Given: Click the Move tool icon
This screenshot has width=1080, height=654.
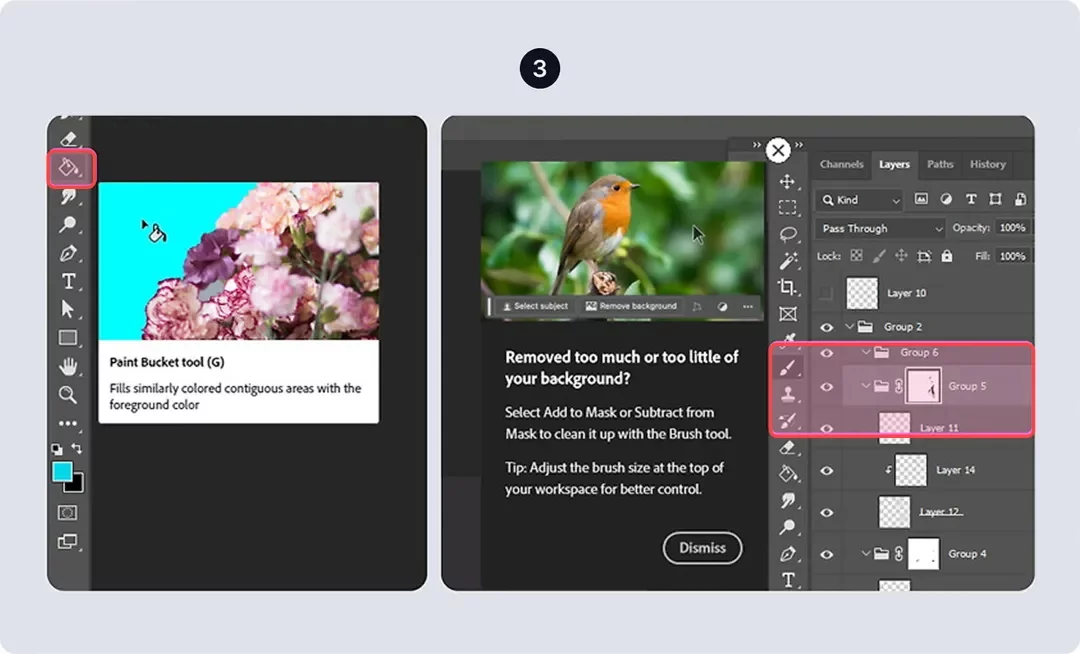Looking at the screenshot, I should click(x=788, y=181).
